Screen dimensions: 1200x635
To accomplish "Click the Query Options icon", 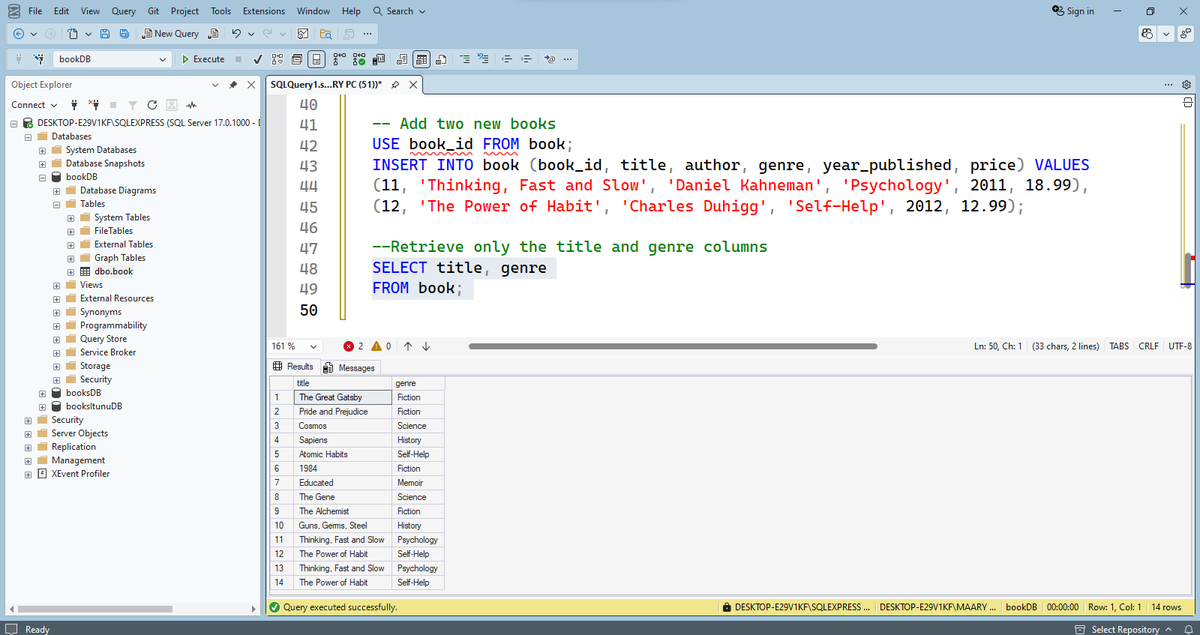I will click(x=297, y=59).
